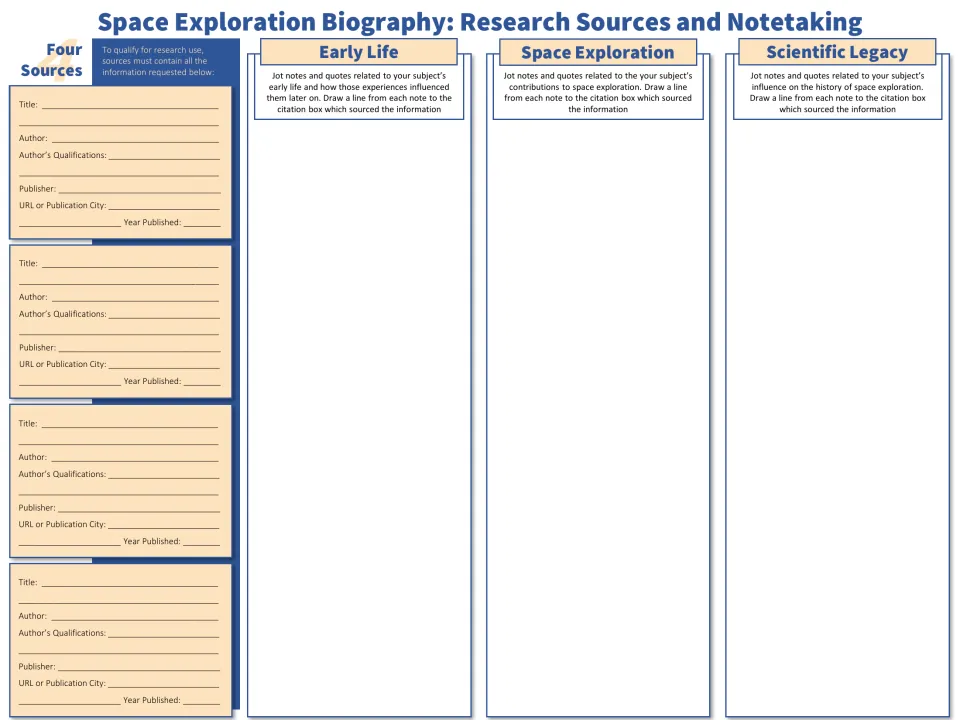
Task: Click the Title line in the first source box
Action: click(x=130, y=104)
